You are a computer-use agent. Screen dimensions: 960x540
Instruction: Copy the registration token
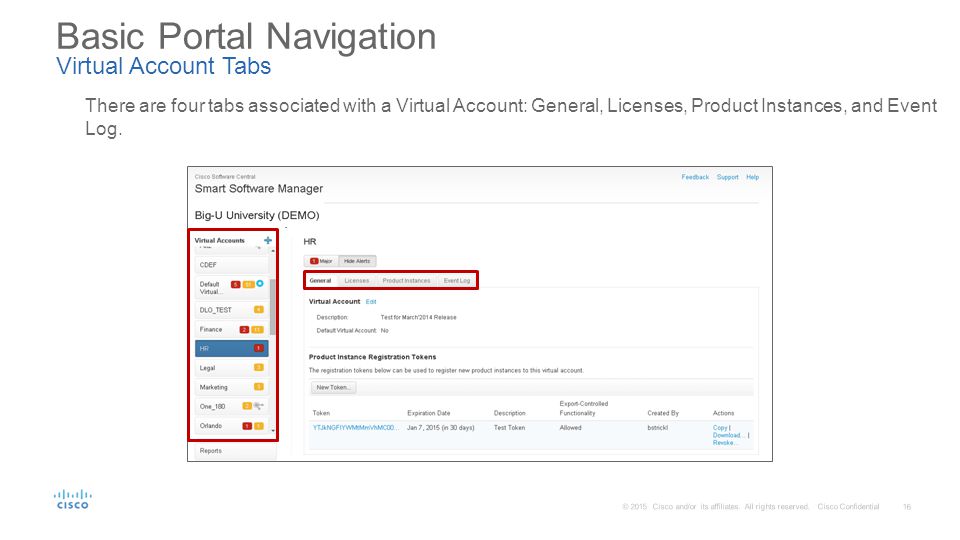pos(720,428)
